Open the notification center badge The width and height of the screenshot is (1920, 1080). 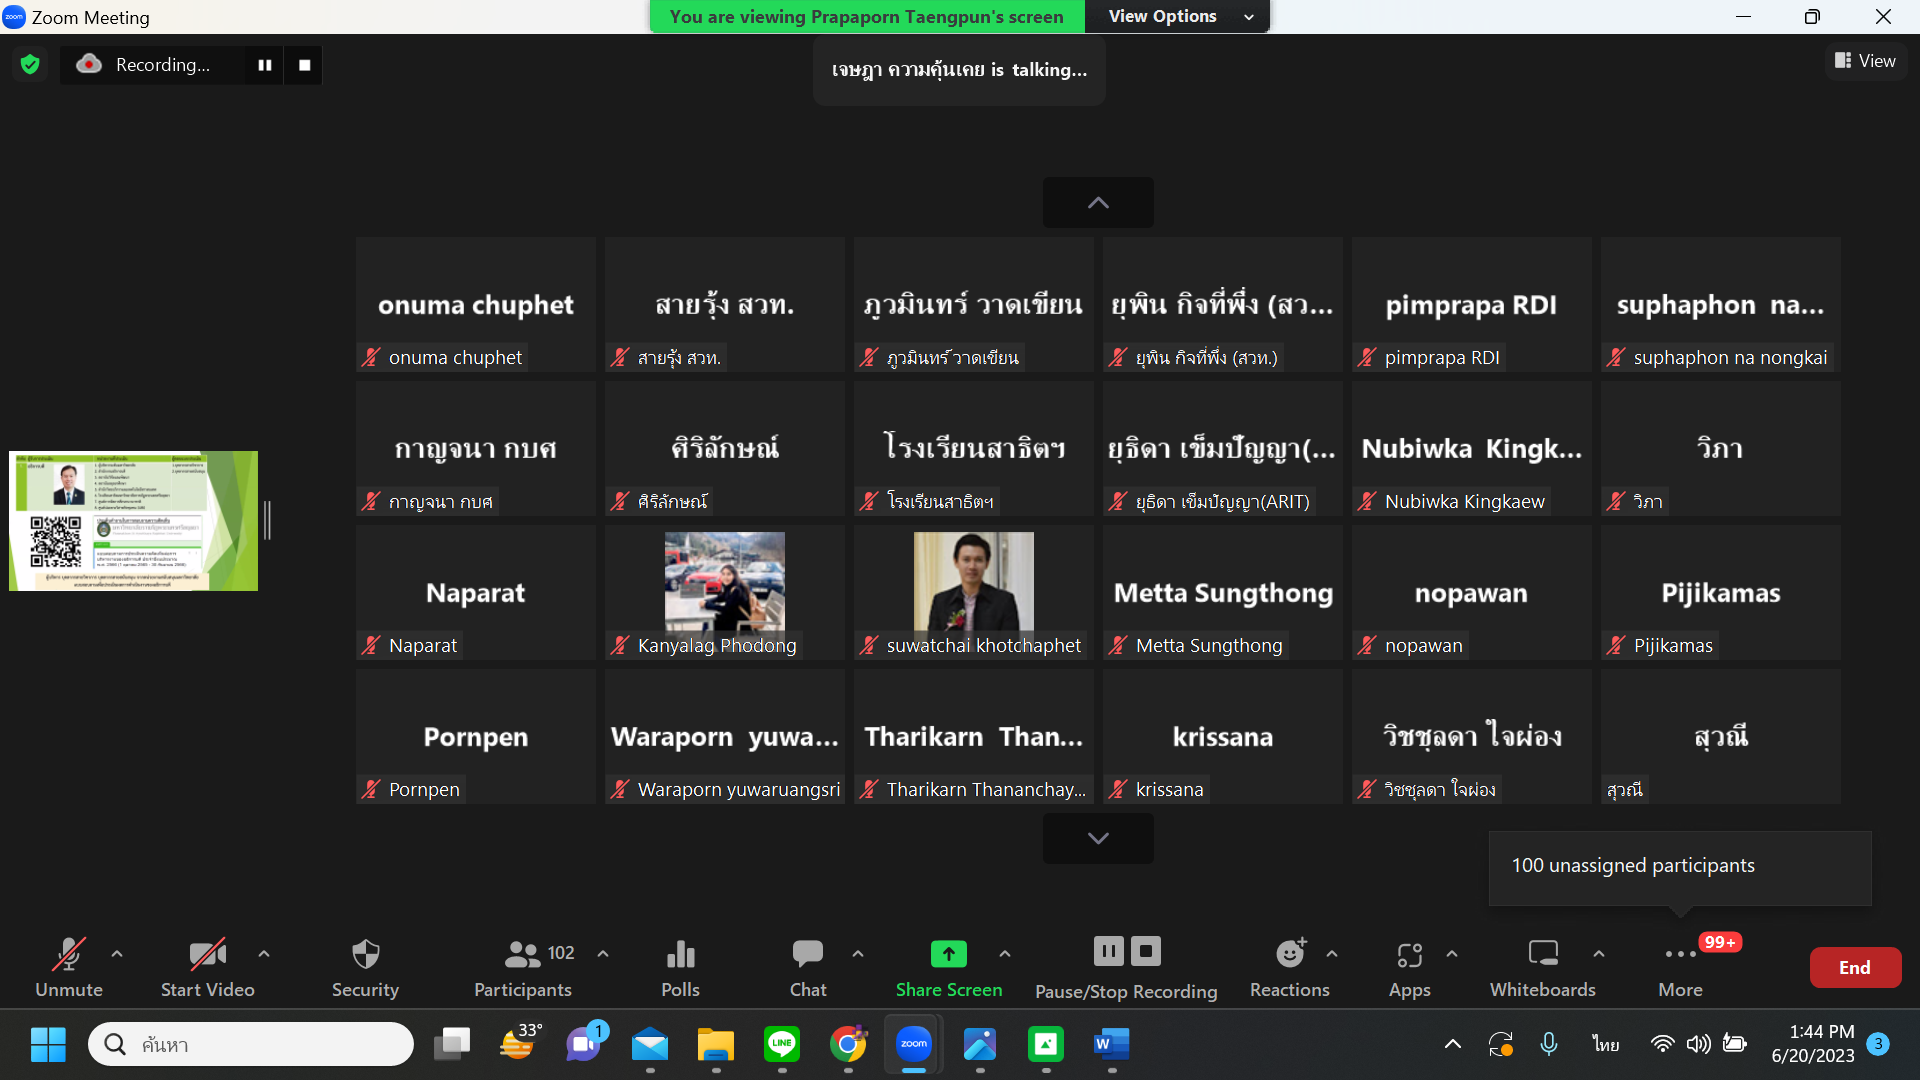(1879, 1044)
